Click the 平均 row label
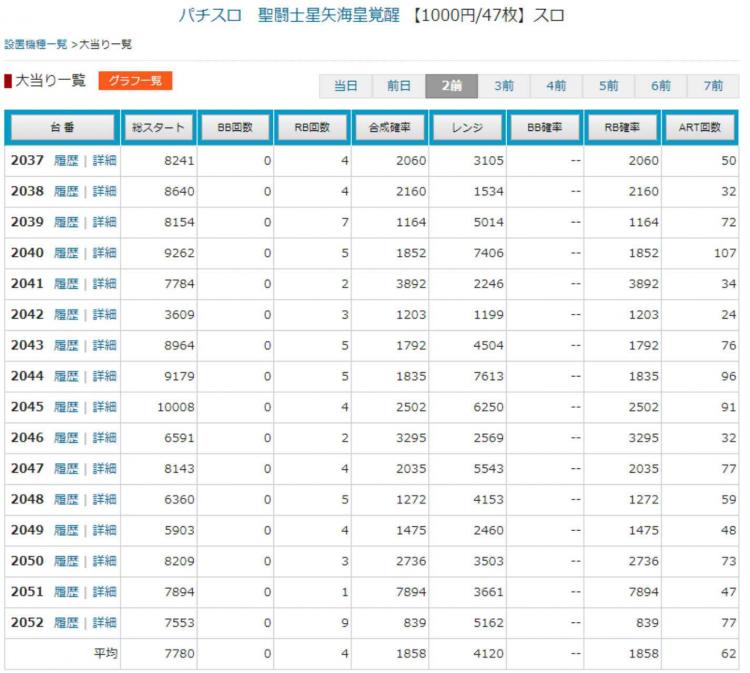750x673 pixels. point(105,653)
